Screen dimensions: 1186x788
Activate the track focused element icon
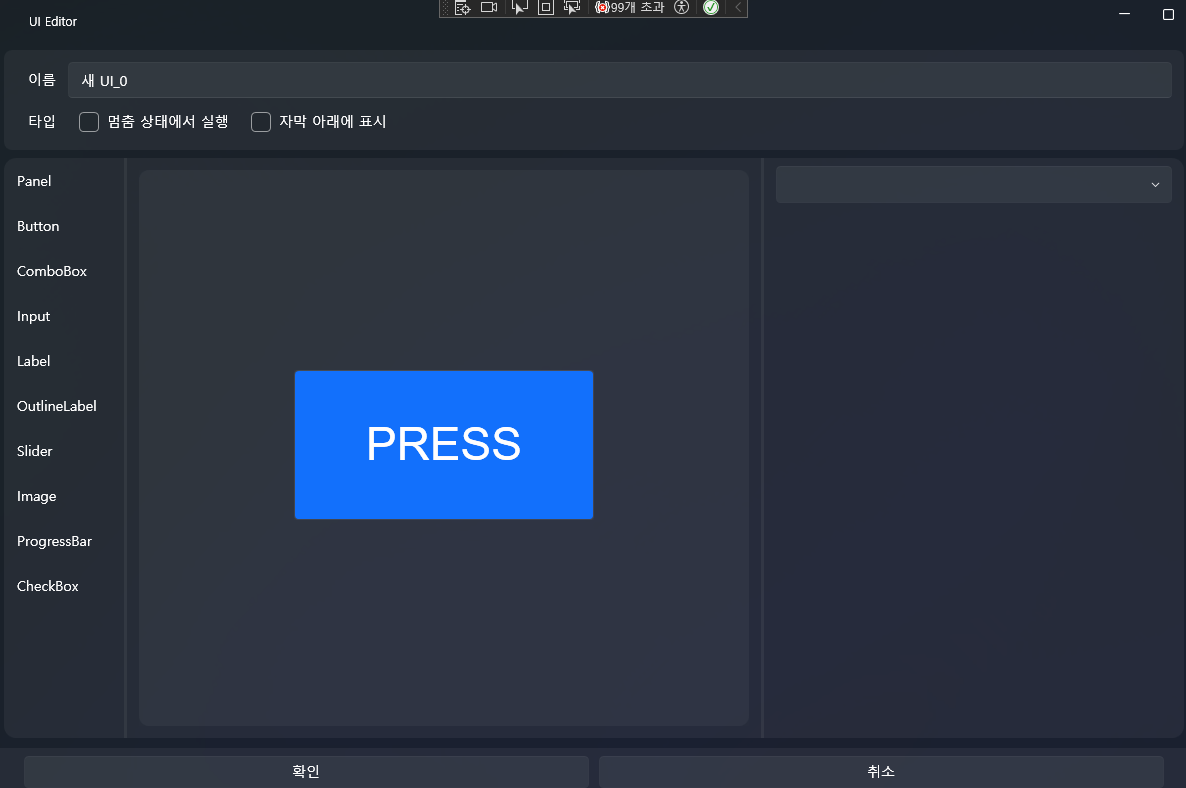[572, 8]
